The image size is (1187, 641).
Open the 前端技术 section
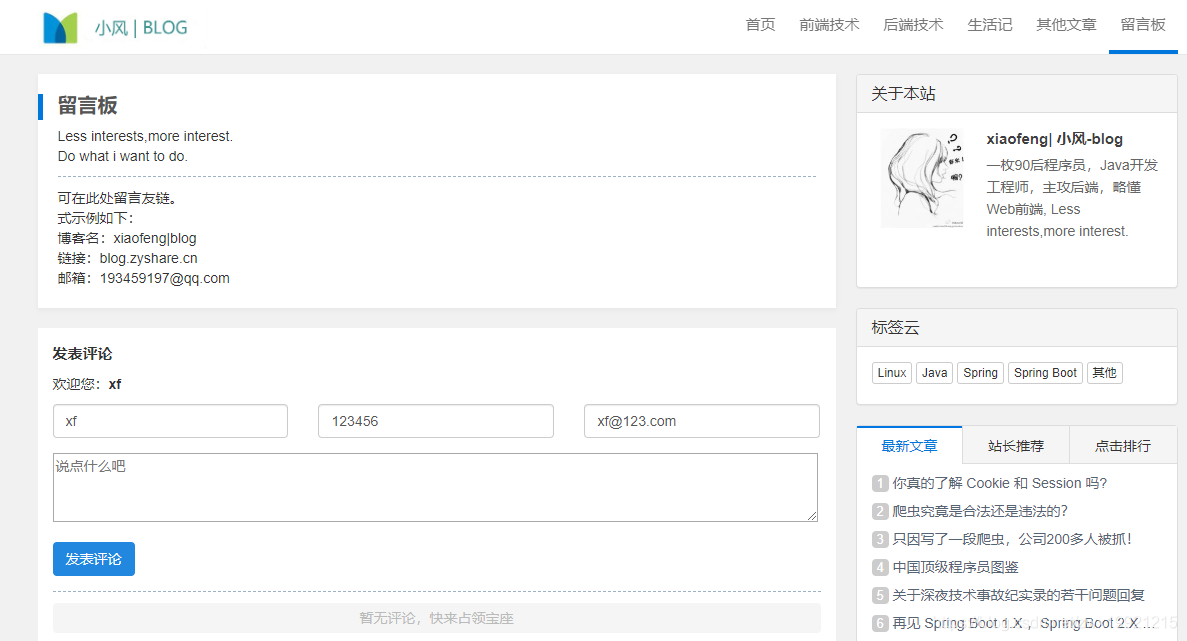coord(829,25)
